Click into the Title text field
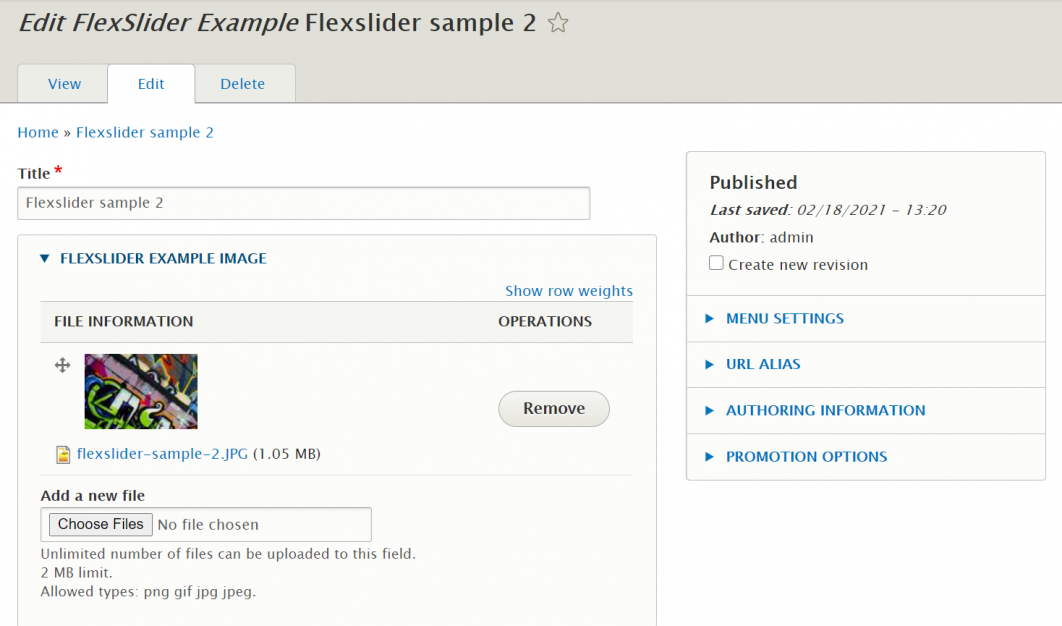The height and width of the screenshot is (626, 1062). click(x=303, y=203)
